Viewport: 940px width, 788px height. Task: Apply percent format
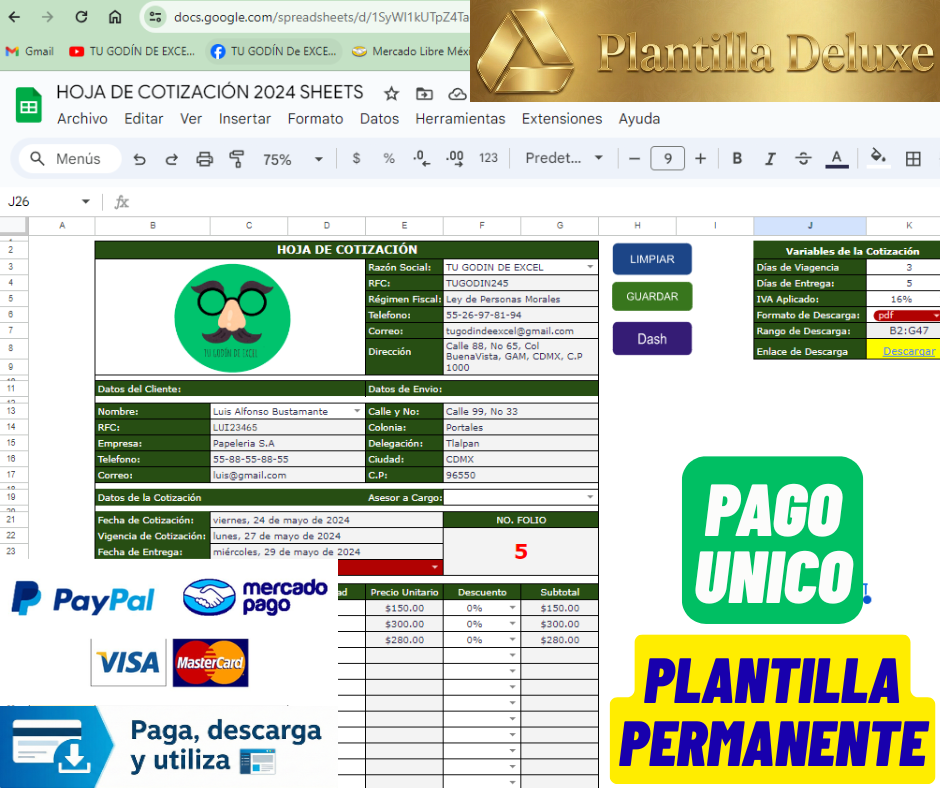(389, 158)
